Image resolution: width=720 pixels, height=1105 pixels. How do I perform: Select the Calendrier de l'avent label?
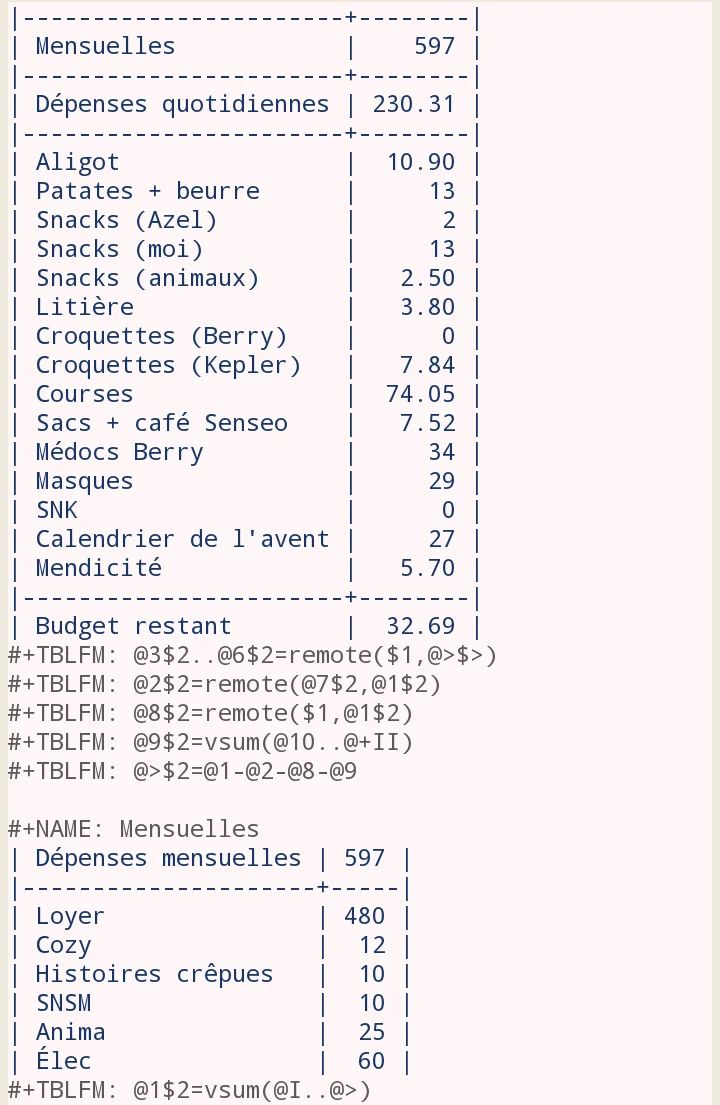182,539
